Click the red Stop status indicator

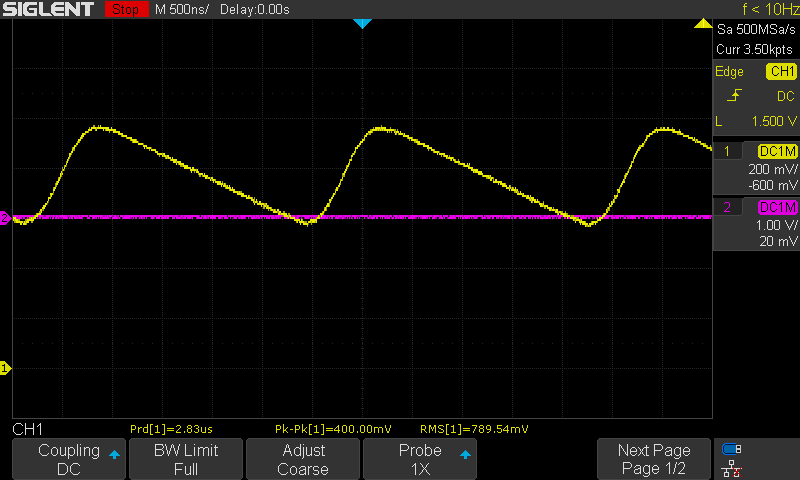(126, 9)
